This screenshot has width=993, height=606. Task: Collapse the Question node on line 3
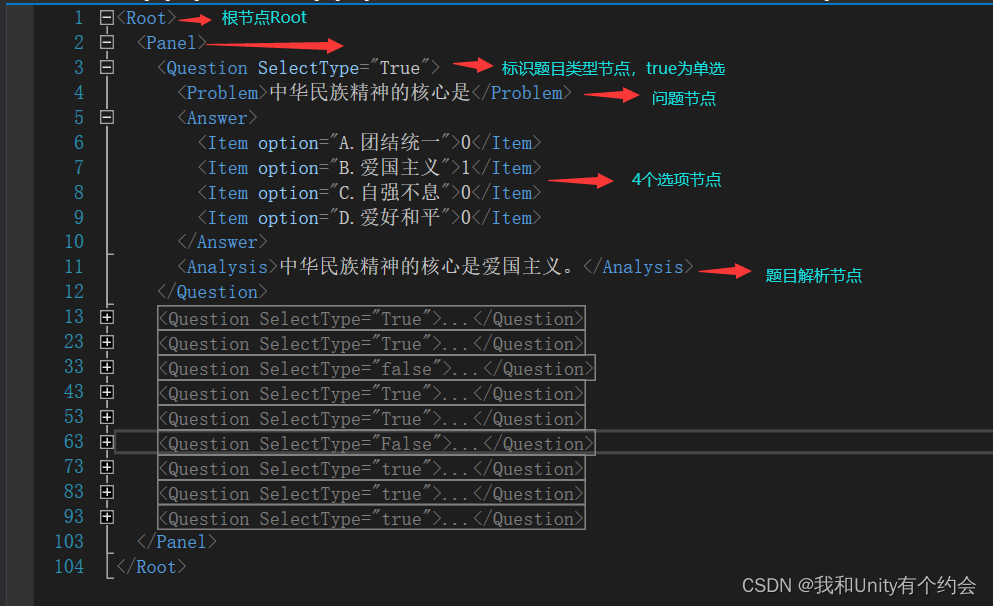(107, 67)
